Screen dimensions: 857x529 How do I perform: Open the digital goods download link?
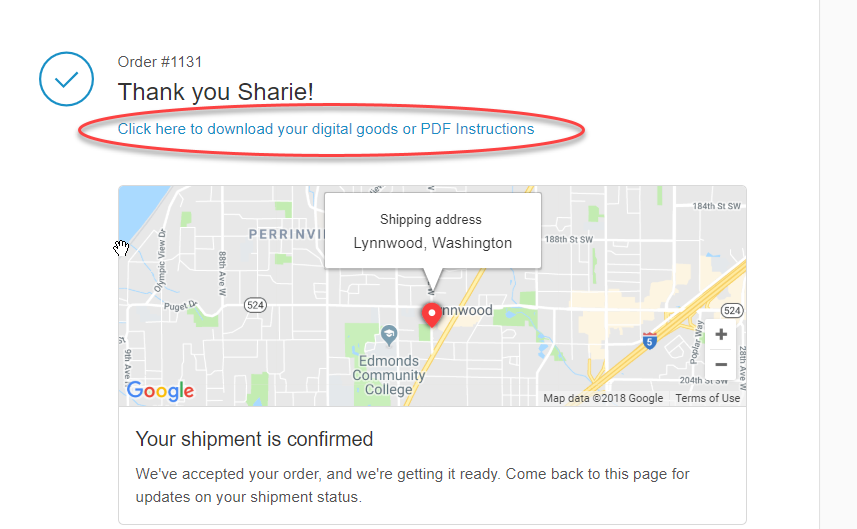click(326, 129)
